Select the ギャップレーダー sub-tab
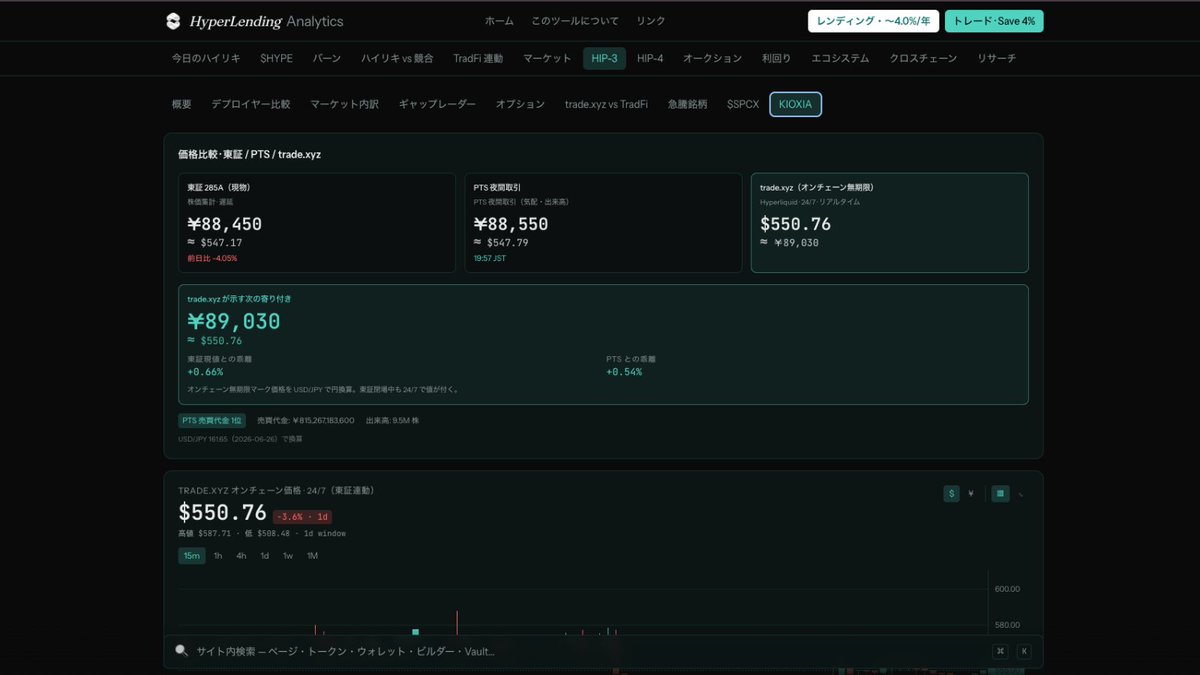Image resolution: width=1200 pixels, height=675 pixels. point(437,104)
